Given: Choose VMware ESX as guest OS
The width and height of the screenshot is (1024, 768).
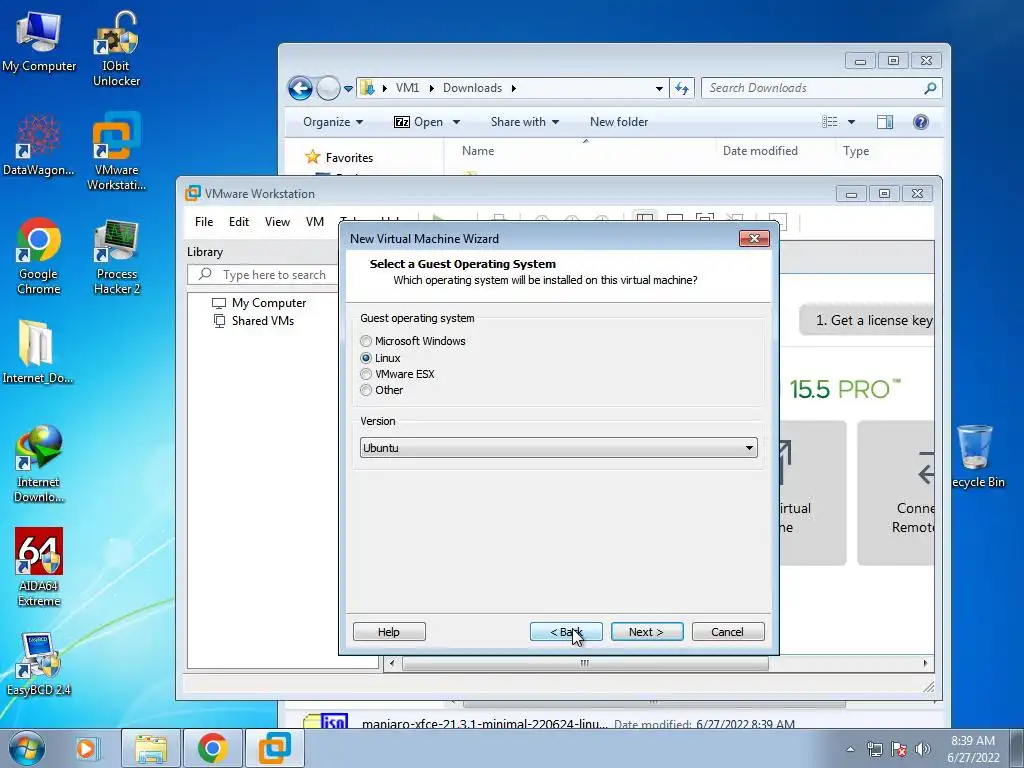Looking at the screenshot, I should pyautogui.click(x=366, y=374).
